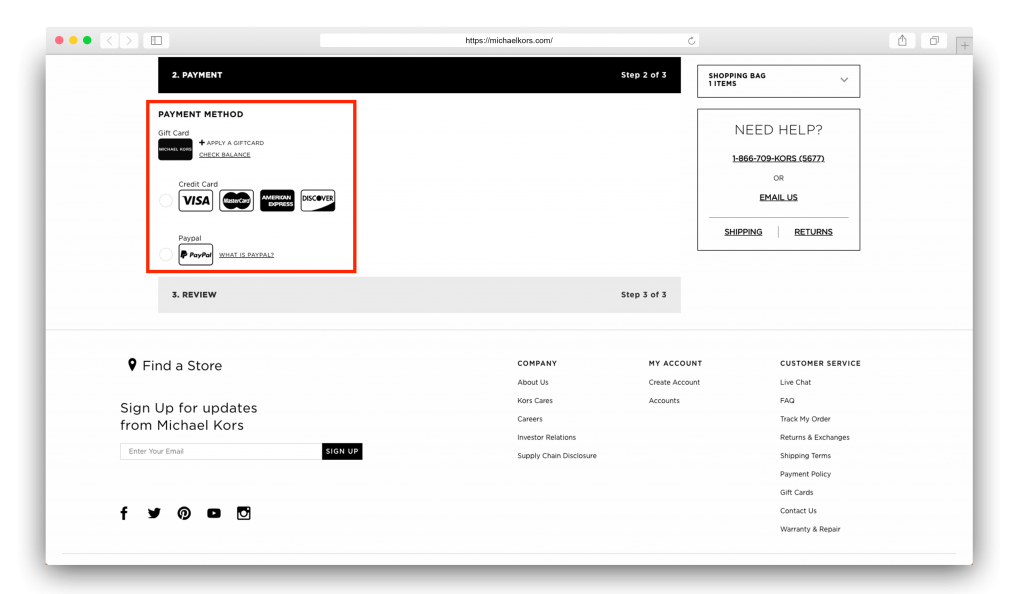Open the Pinterest social icon
Viewport: 1024px width, 594px height.
184,513
